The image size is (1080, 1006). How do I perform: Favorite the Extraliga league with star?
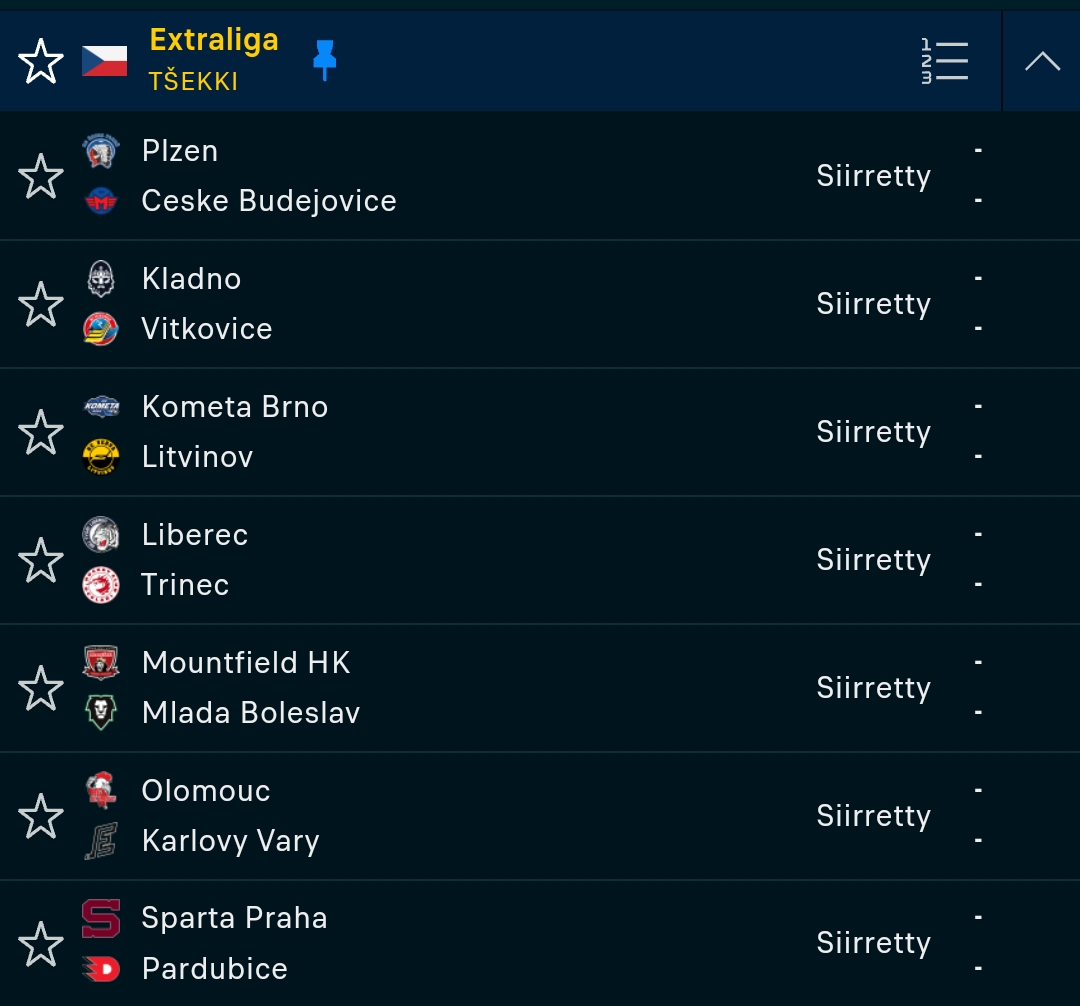tap(41, 61)
